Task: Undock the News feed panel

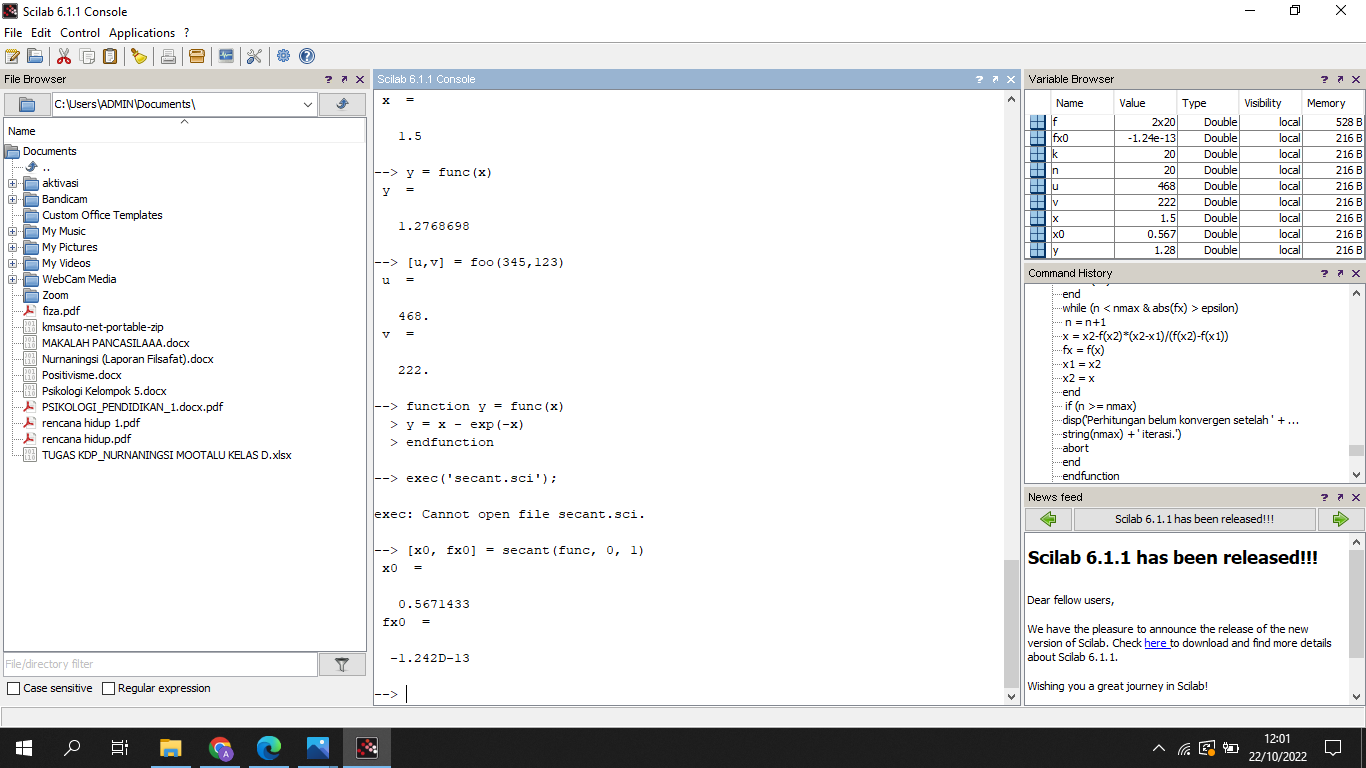Action: (x=1341, y=497)
